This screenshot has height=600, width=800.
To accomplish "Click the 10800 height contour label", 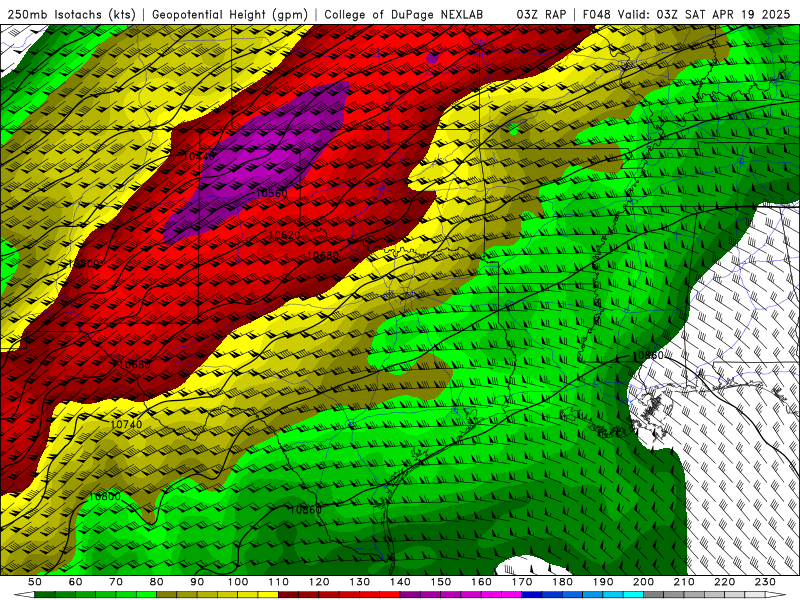I will [x=105, y=496].
